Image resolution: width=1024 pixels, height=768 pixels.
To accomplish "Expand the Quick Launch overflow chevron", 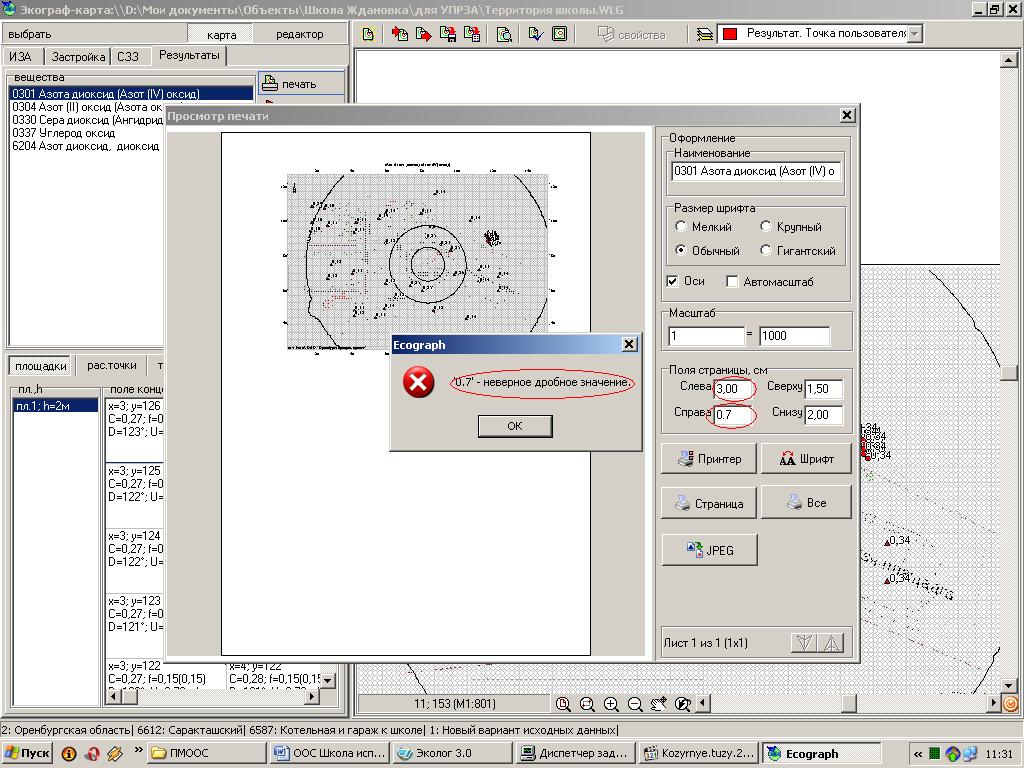I will (x=137, y=753).
